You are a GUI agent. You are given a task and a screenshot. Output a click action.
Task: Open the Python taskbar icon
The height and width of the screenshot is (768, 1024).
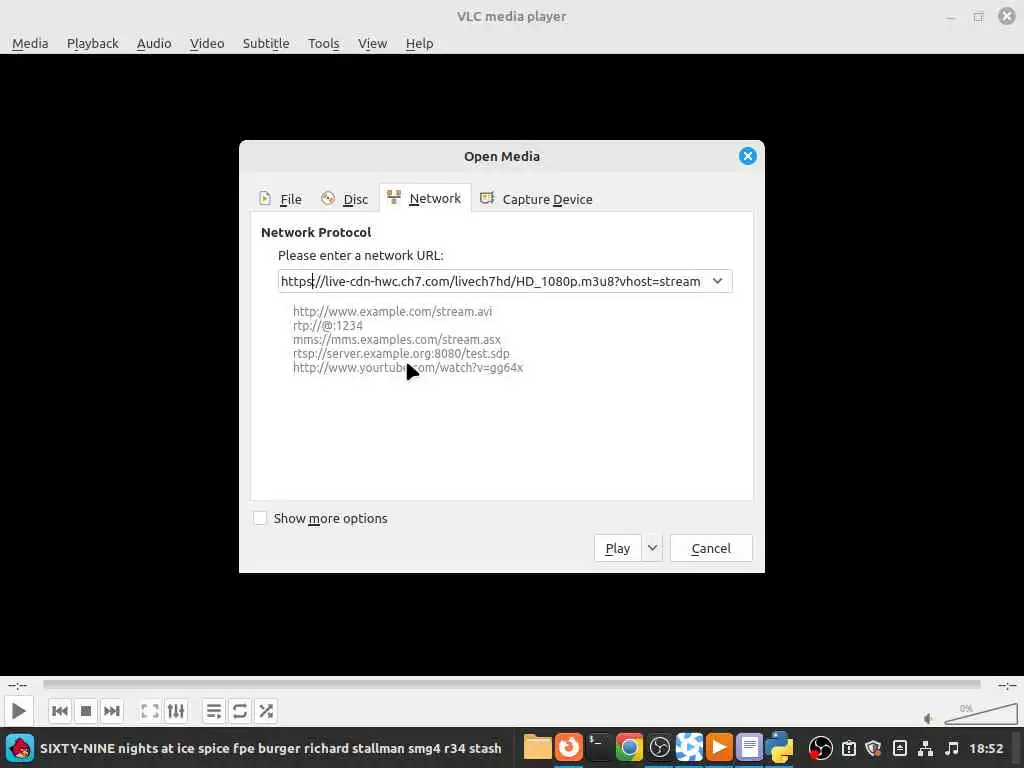[x=779, y=747]
